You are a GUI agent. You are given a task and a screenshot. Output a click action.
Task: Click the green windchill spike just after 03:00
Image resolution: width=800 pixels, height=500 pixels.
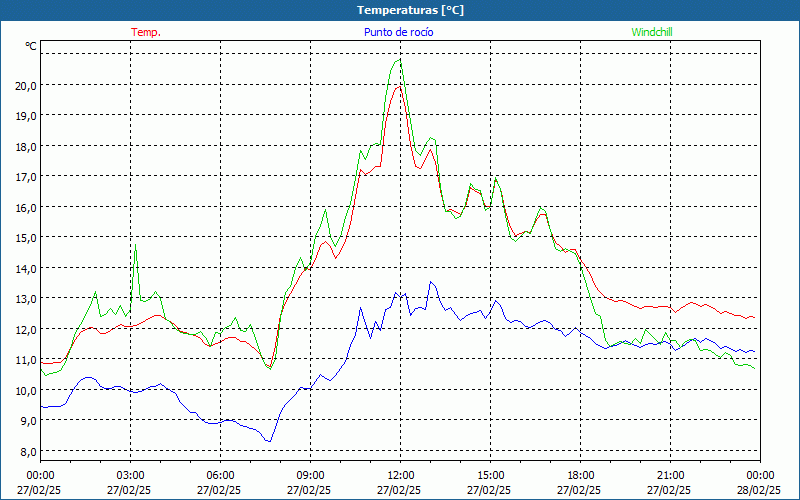click(x=135, y=245)
